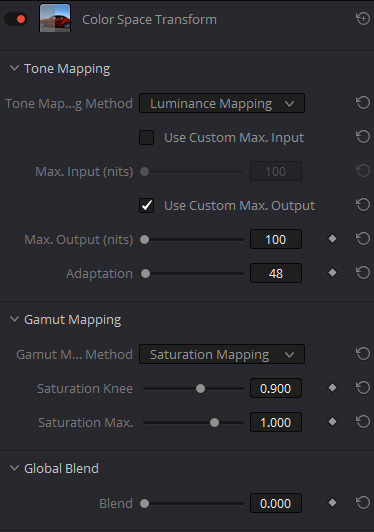
Task: Reset the Tone Mapping Method setting
Action: 363,103
